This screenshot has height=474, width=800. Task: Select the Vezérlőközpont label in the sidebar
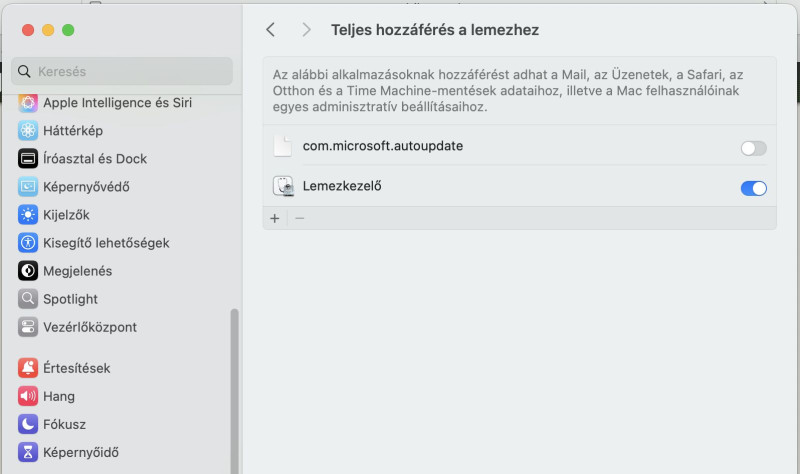point(90,327)
